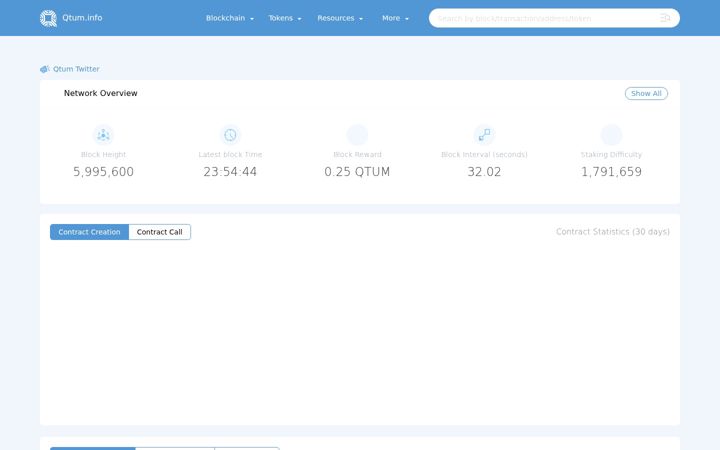
Task: Click the block reward value 0.25 QTUM
Action: tap(357, 172)
